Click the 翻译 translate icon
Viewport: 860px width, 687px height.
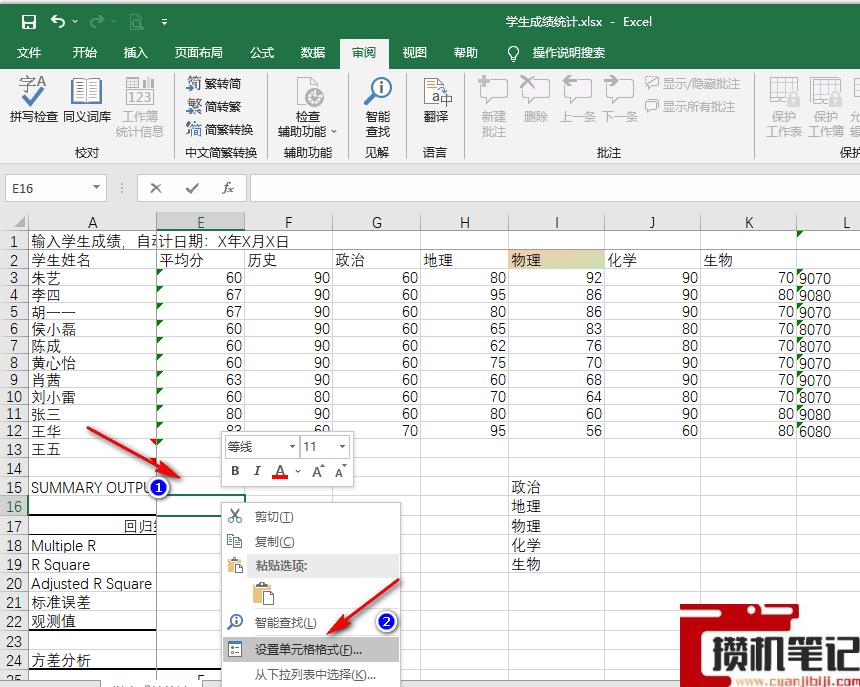pos(436,99)
